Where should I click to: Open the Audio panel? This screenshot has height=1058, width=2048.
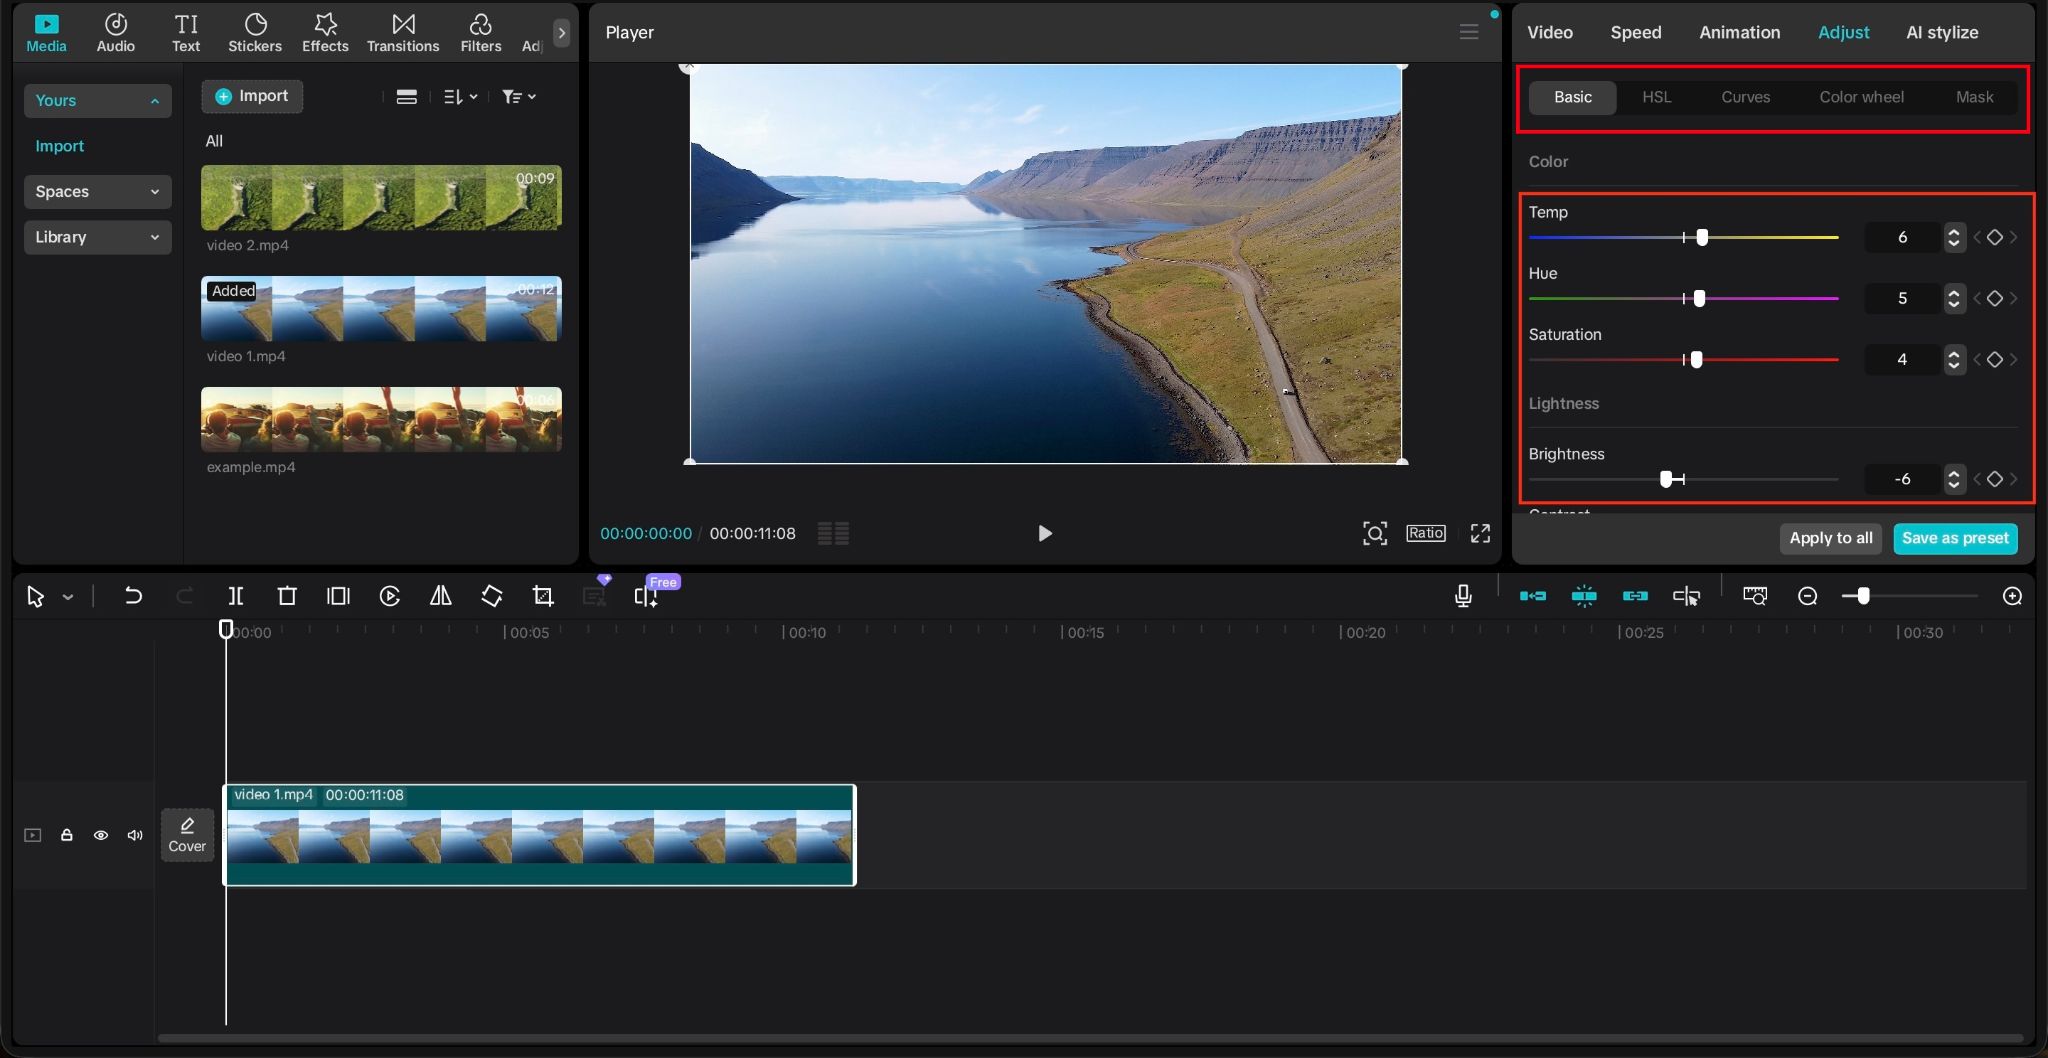click(116, 33)
